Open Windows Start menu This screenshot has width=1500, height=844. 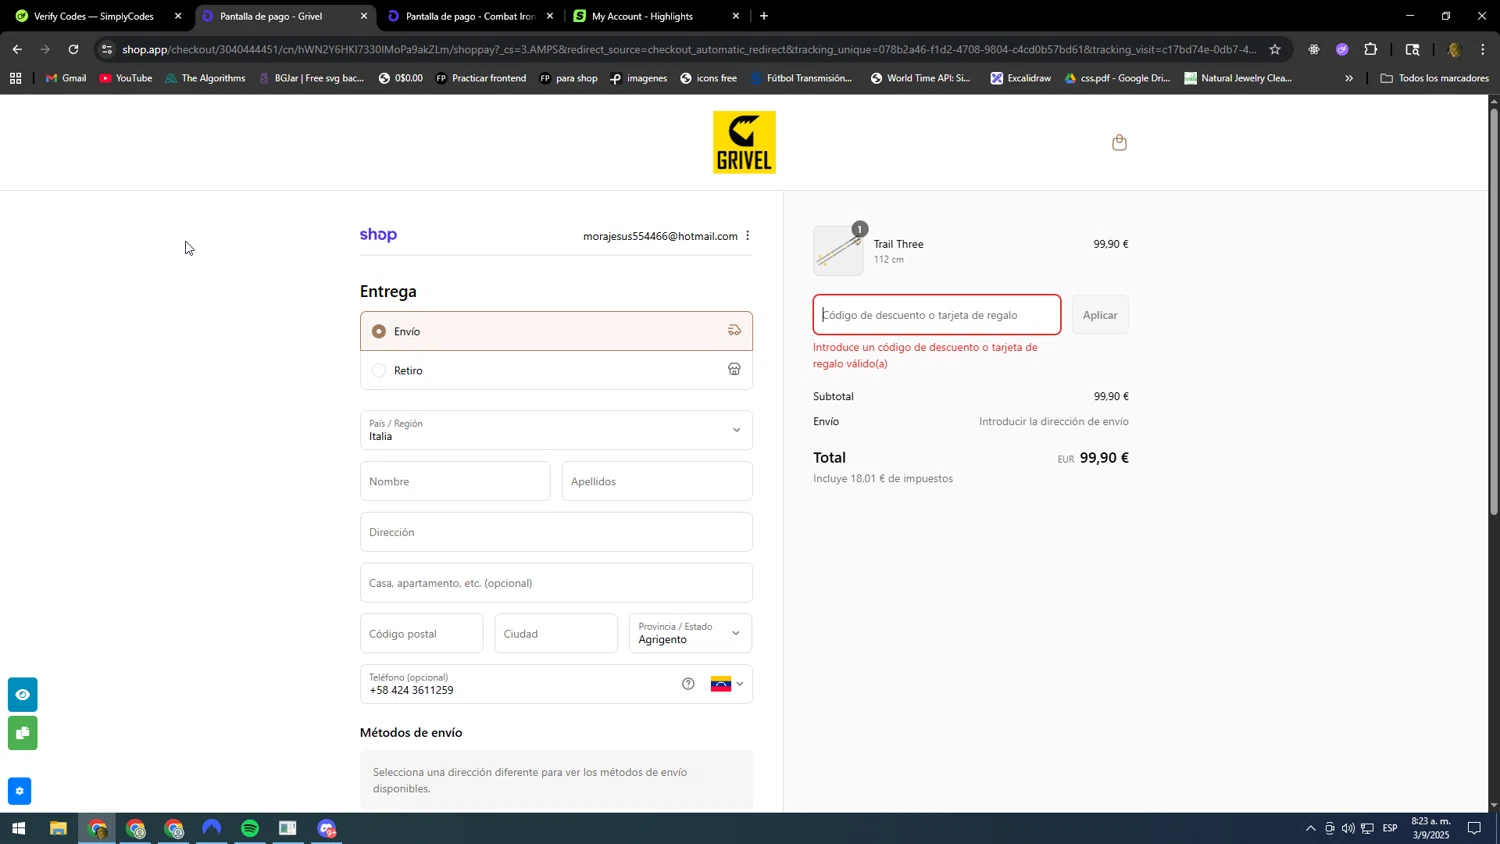(x=18, y=828)
